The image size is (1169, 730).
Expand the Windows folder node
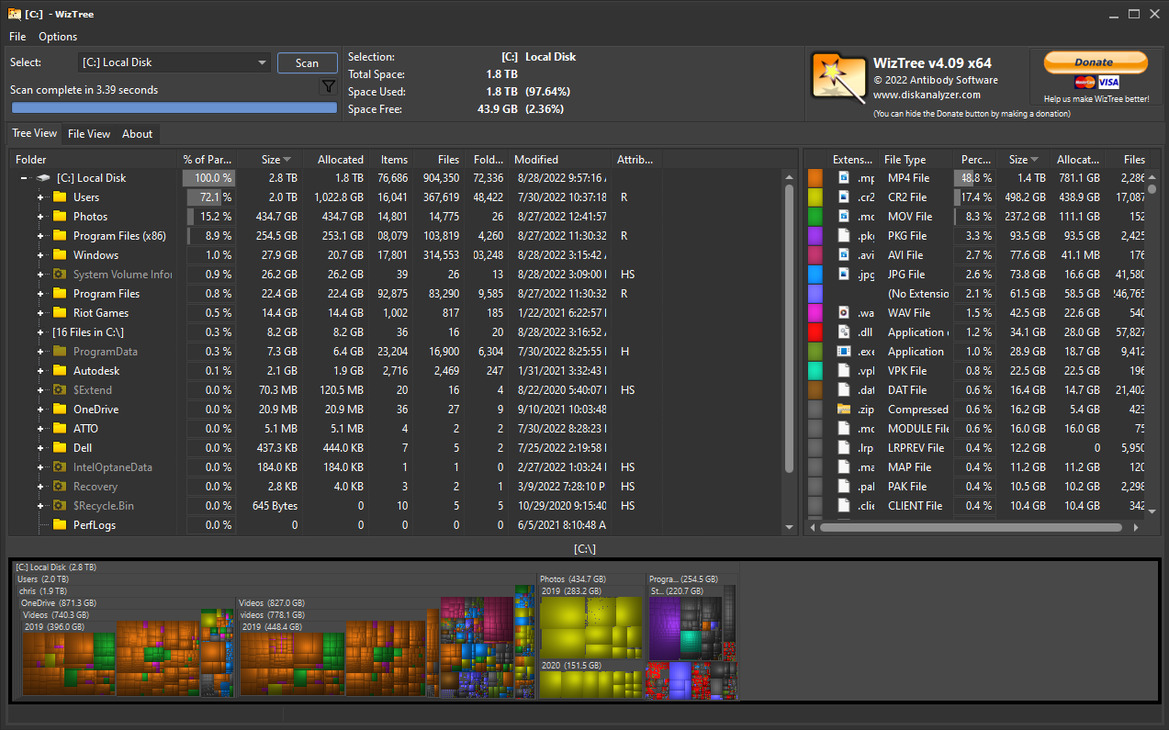click(x=40, y=255)
